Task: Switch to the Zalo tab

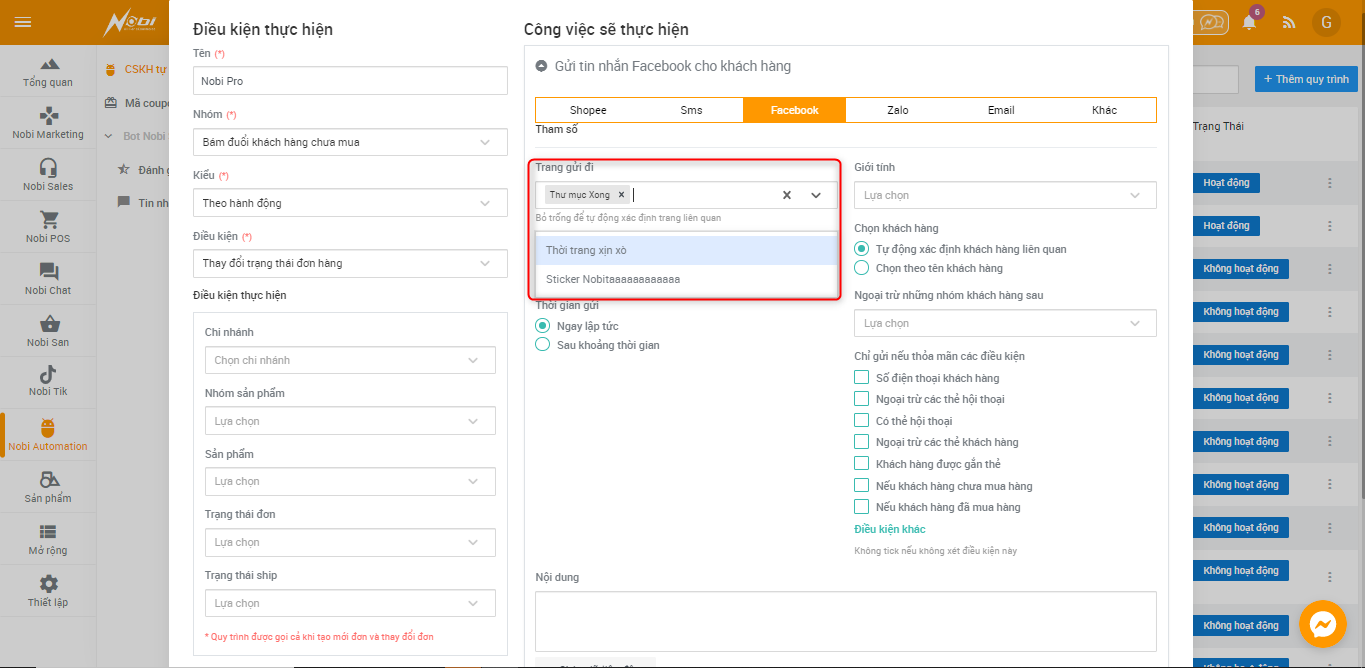Action: [897, 110]
